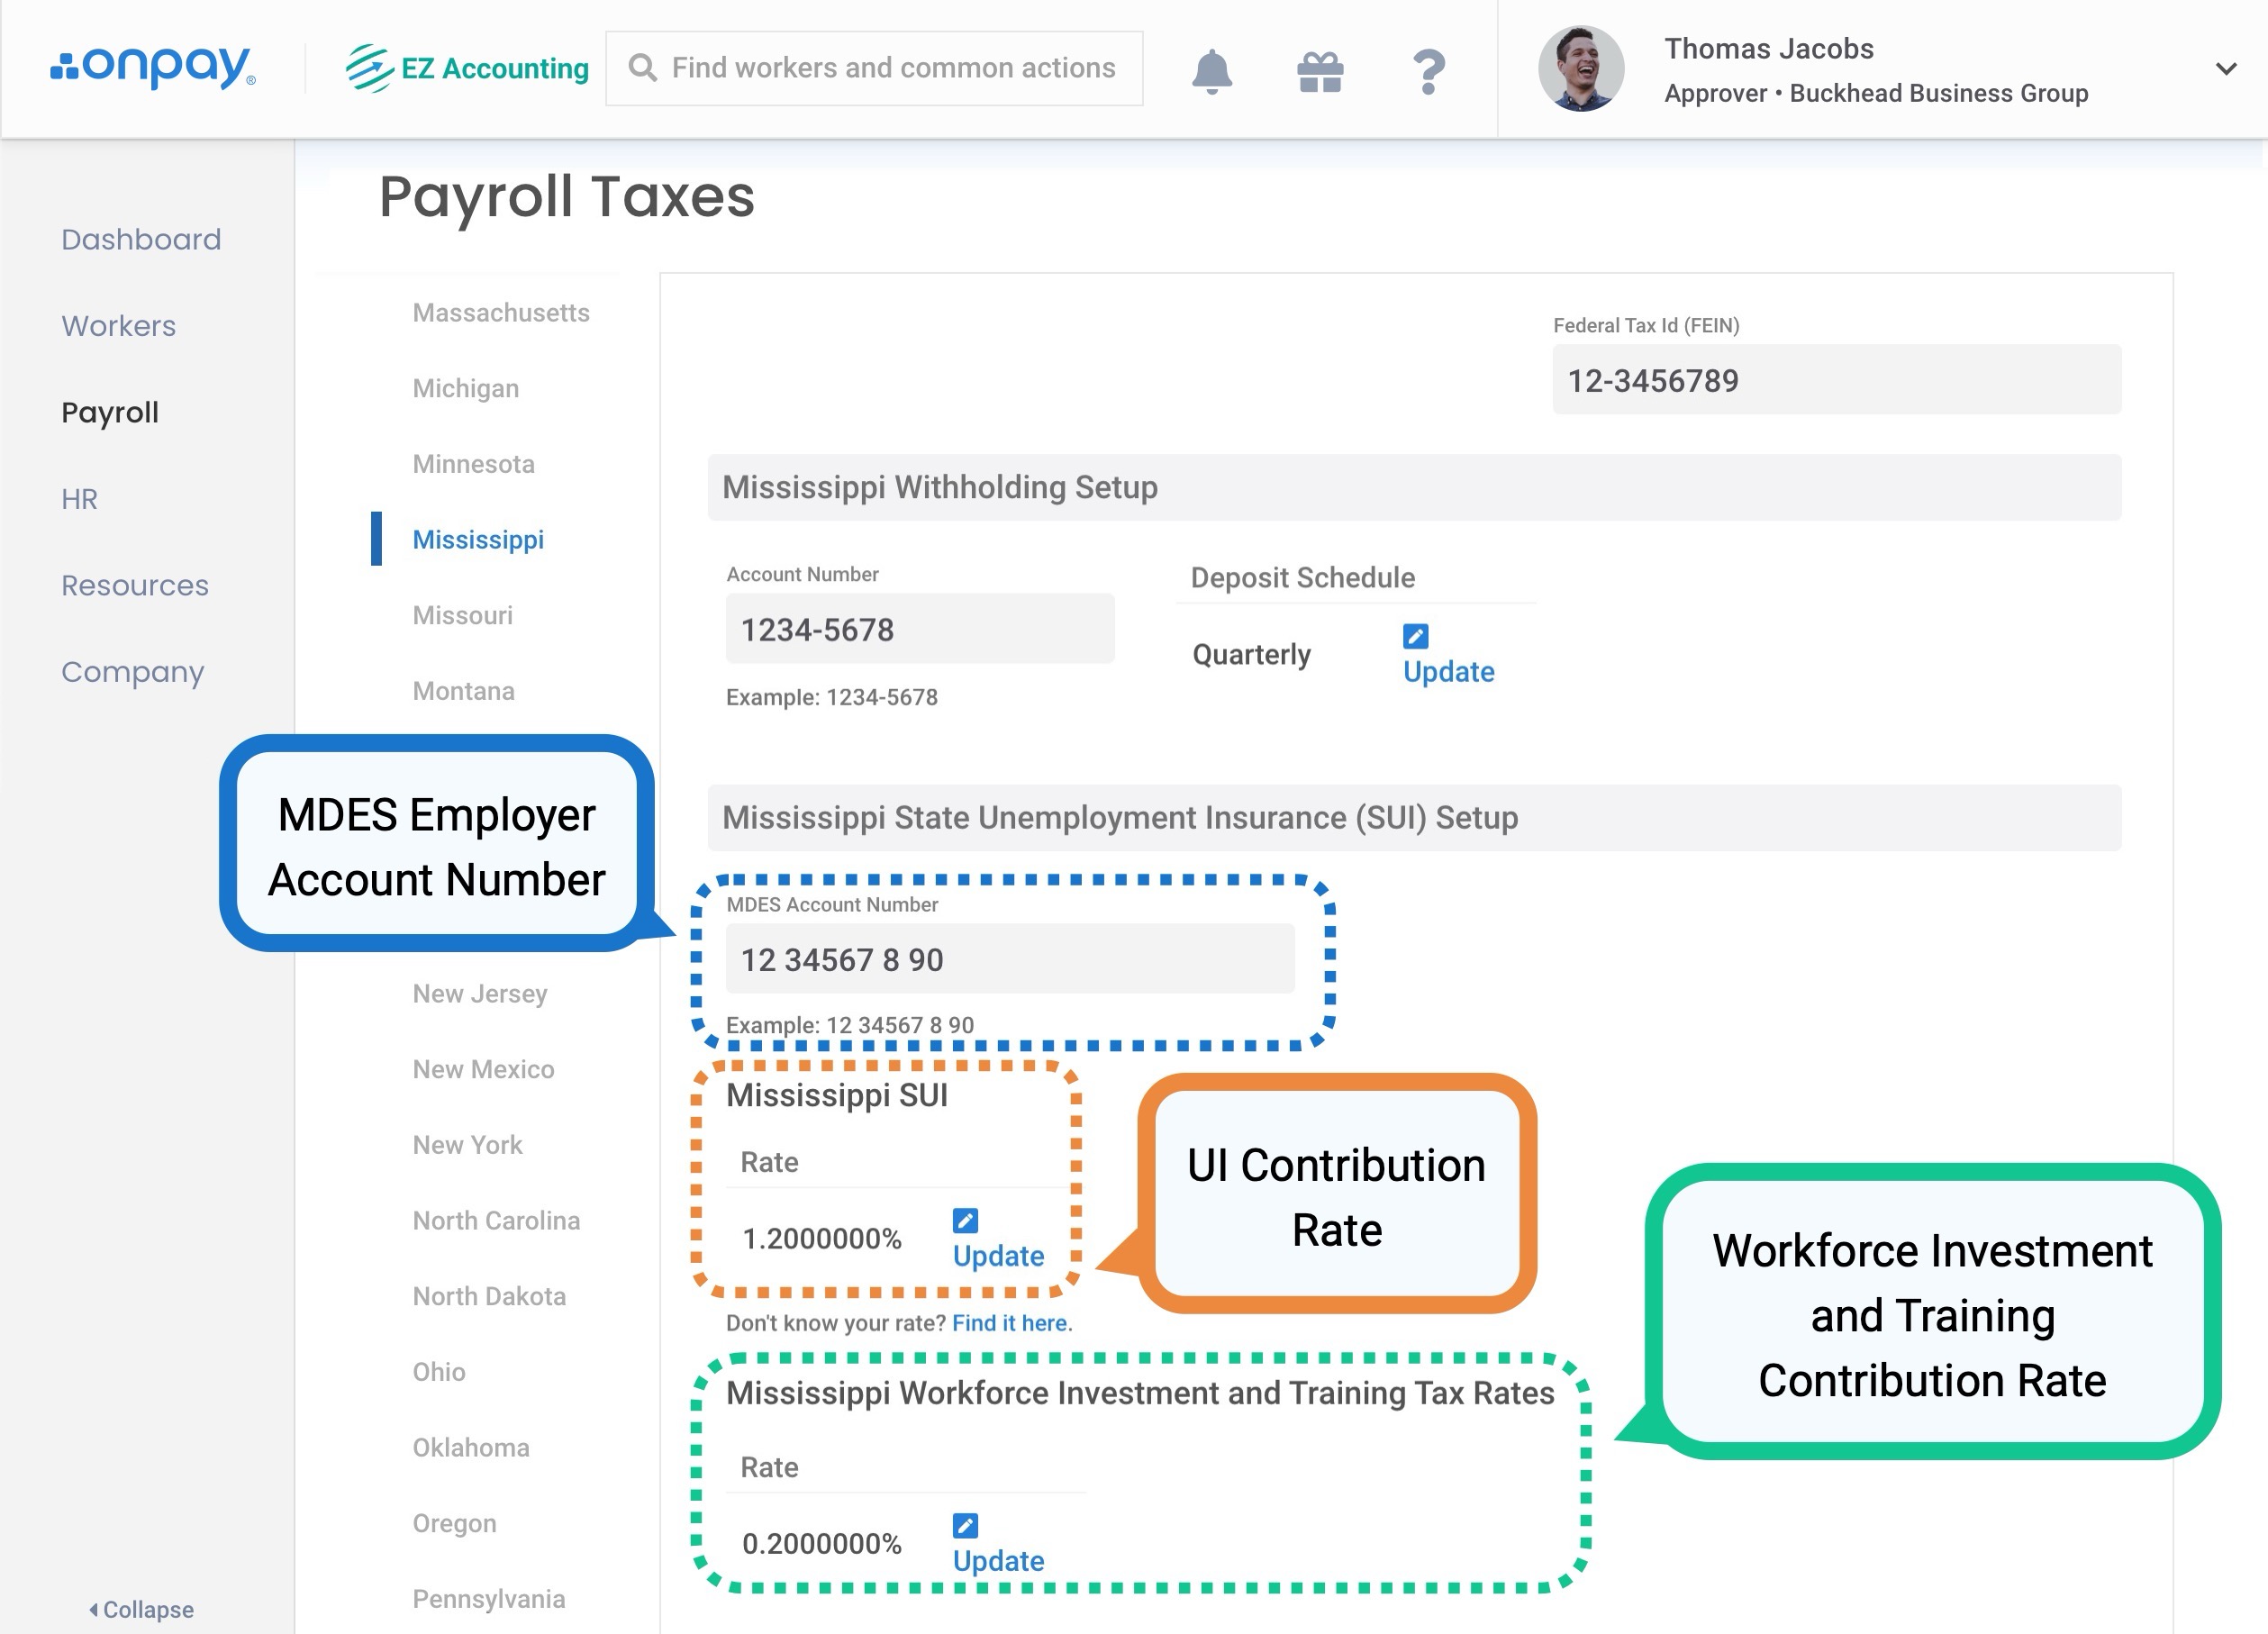Collapse the left sidebar

141,1609
